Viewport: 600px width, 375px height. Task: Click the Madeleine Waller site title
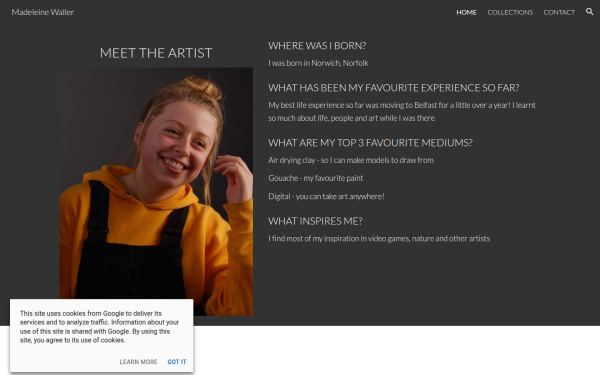(42, 12)
